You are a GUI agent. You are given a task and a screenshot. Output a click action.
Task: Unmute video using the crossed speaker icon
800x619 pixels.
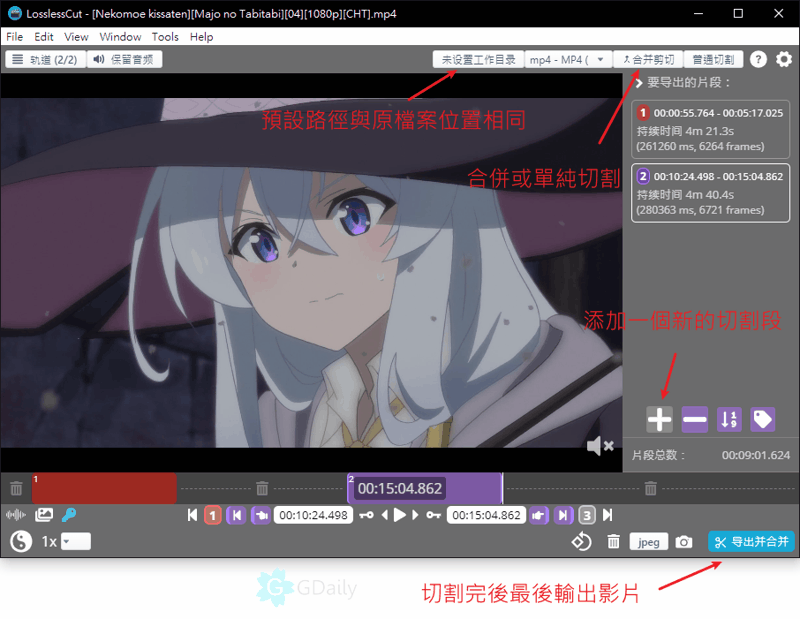click(600, 445)
